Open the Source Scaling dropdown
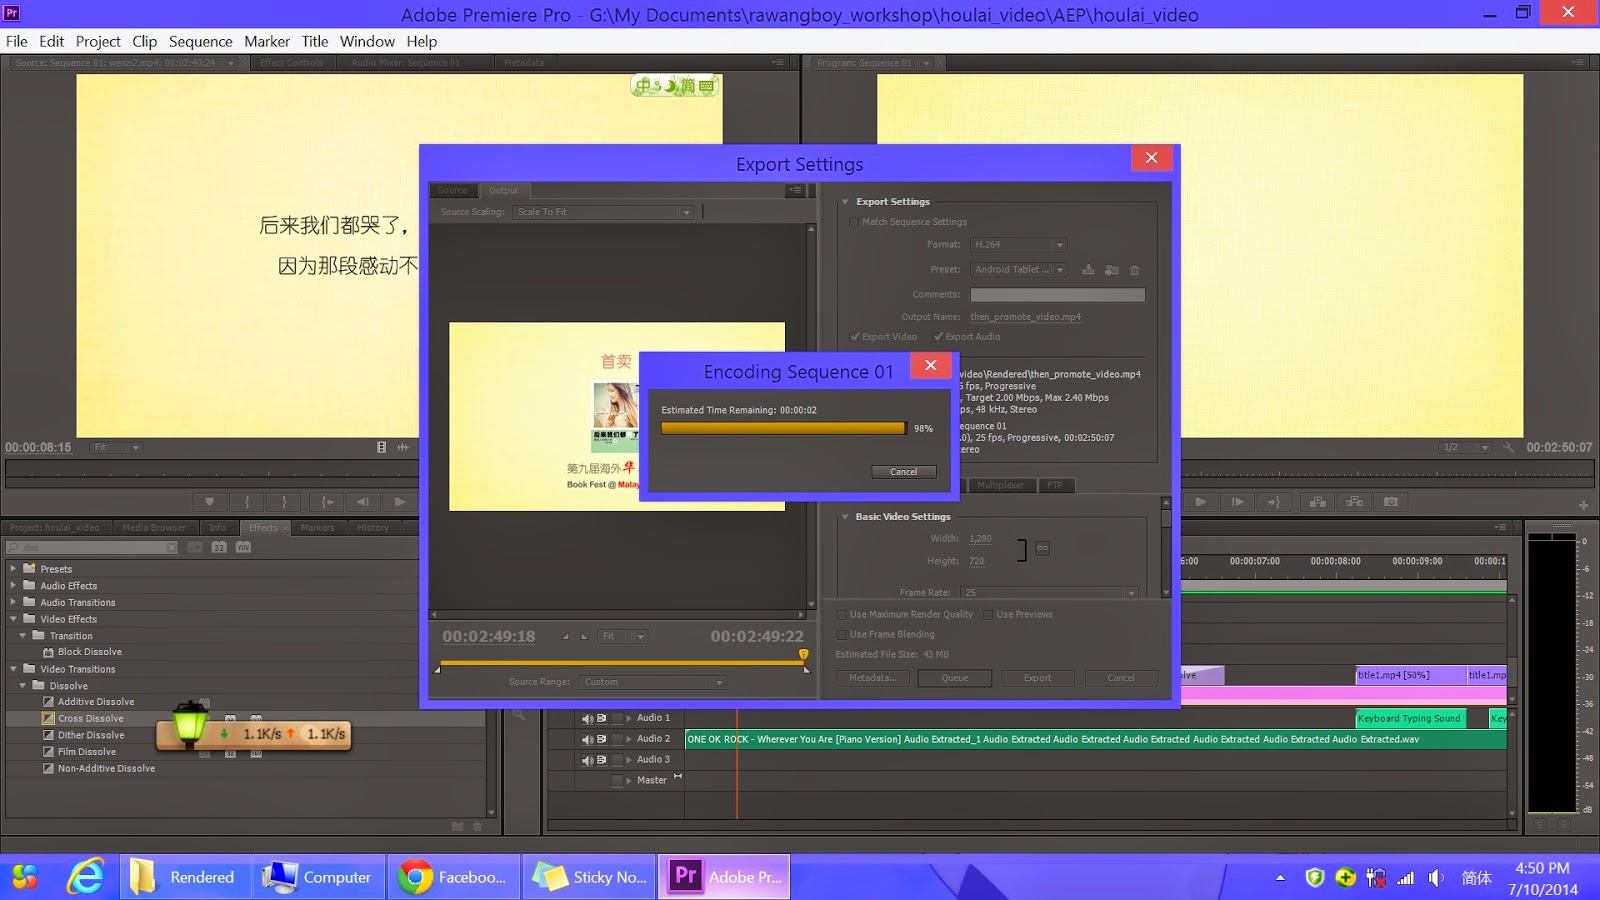1600x900 pixels. (603, 212)
